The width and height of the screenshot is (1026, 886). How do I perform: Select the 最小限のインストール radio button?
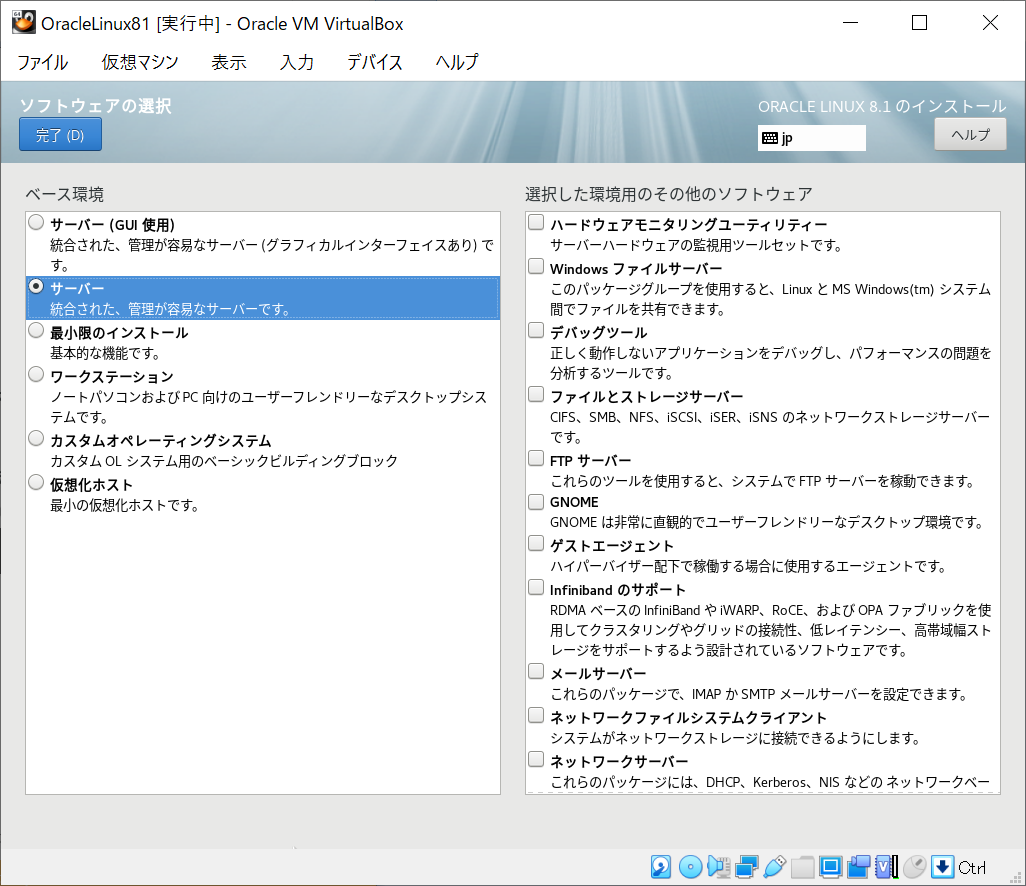[35, 331]
